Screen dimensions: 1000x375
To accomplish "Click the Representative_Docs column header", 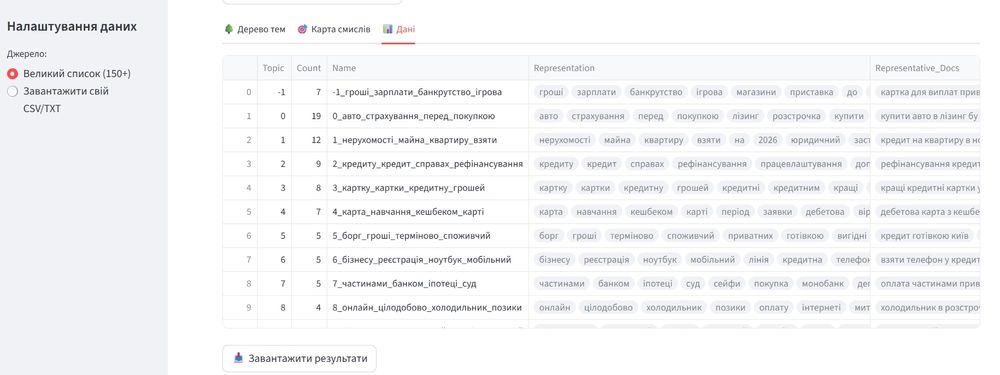I will coord(925,68).
